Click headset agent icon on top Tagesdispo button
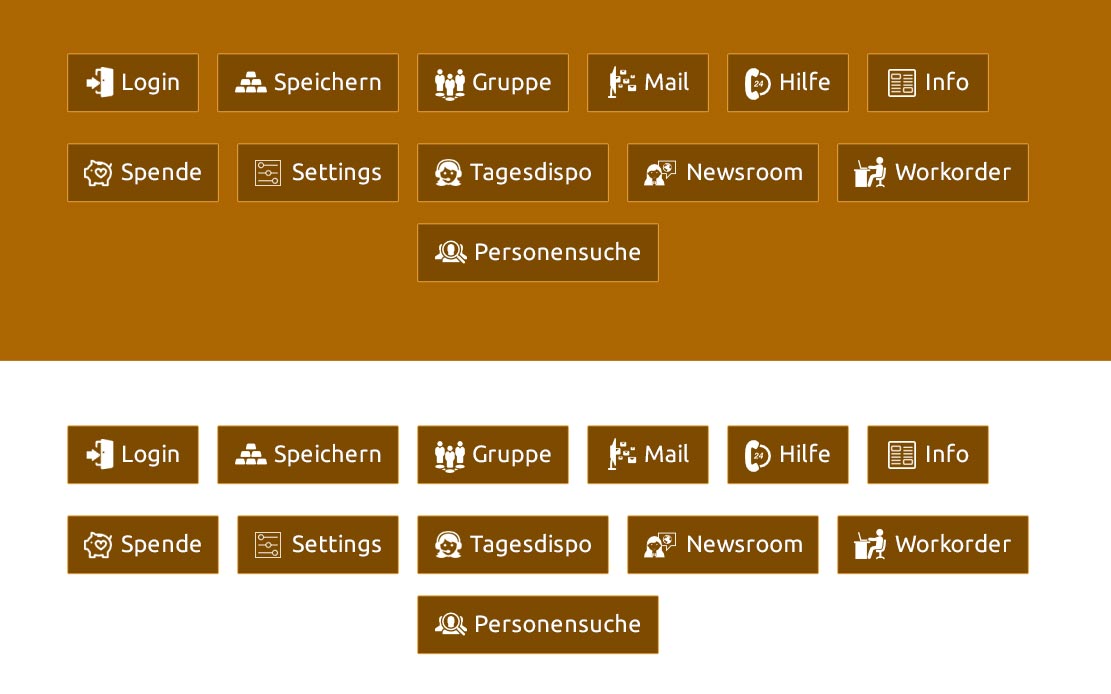The width and height of the screenshot is (1111, 694). point(449,173)
